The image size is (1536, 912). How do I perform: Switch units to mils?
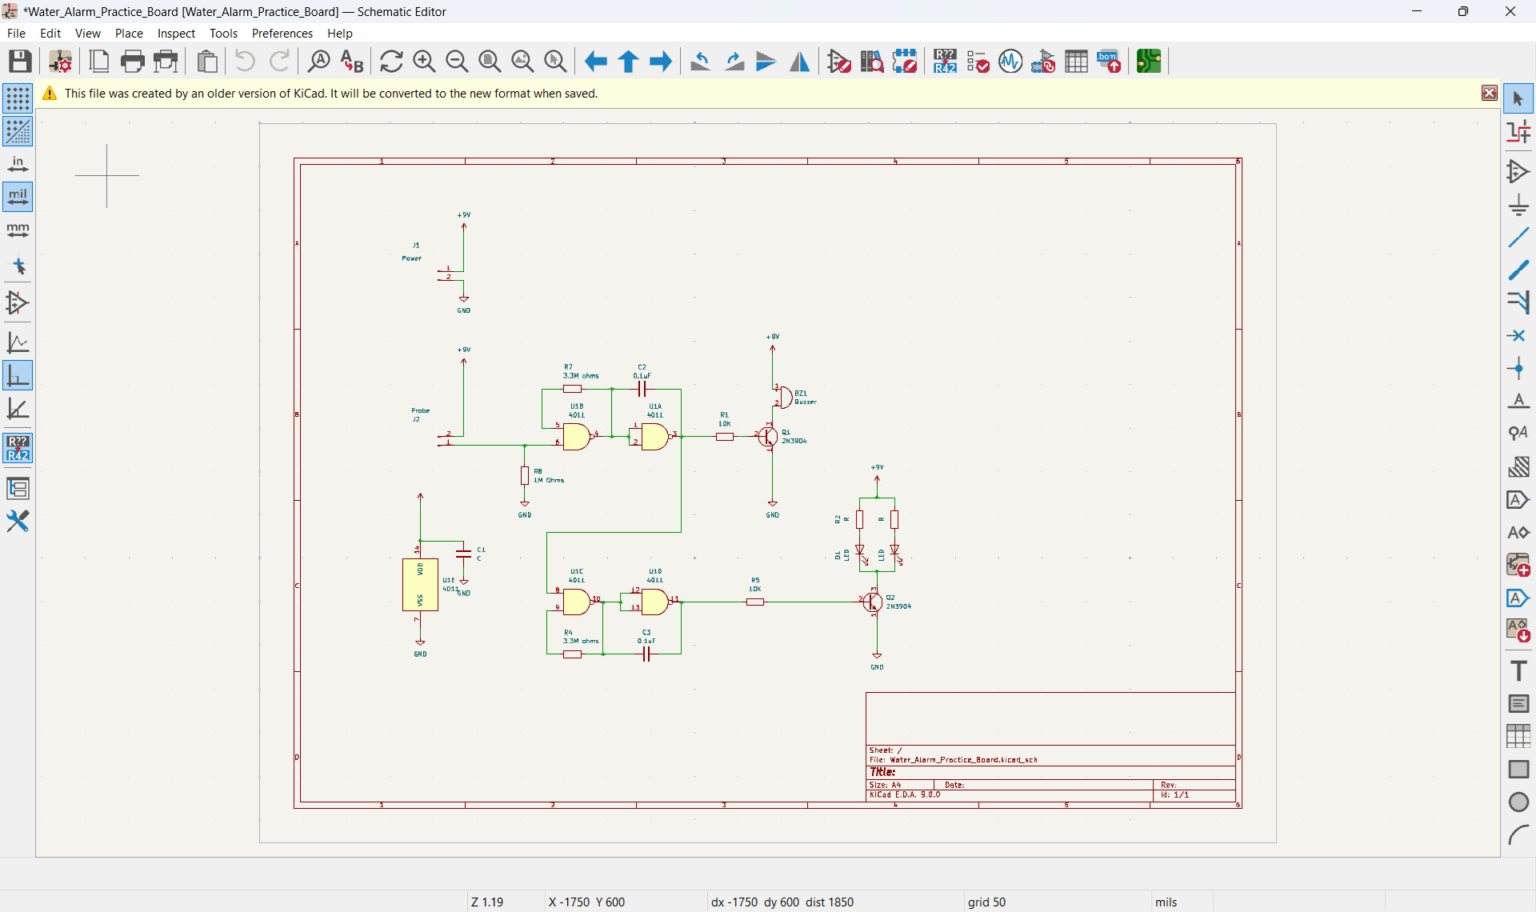click(x=18, y=197)
